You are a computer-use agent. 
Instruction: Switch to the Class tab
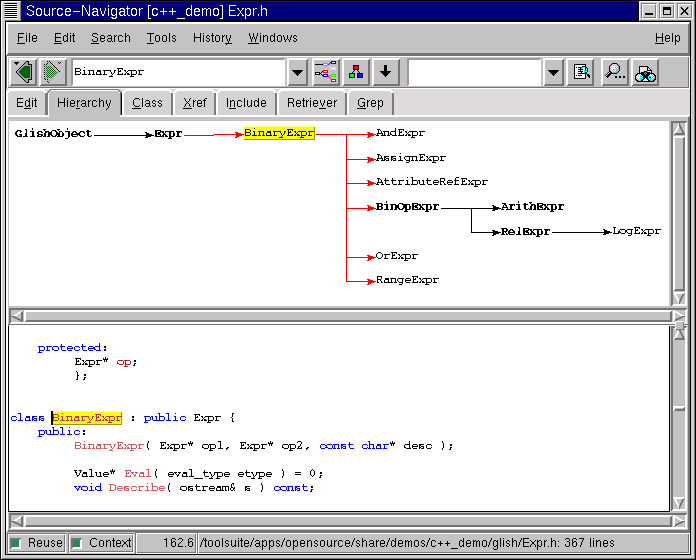(147, 103)
